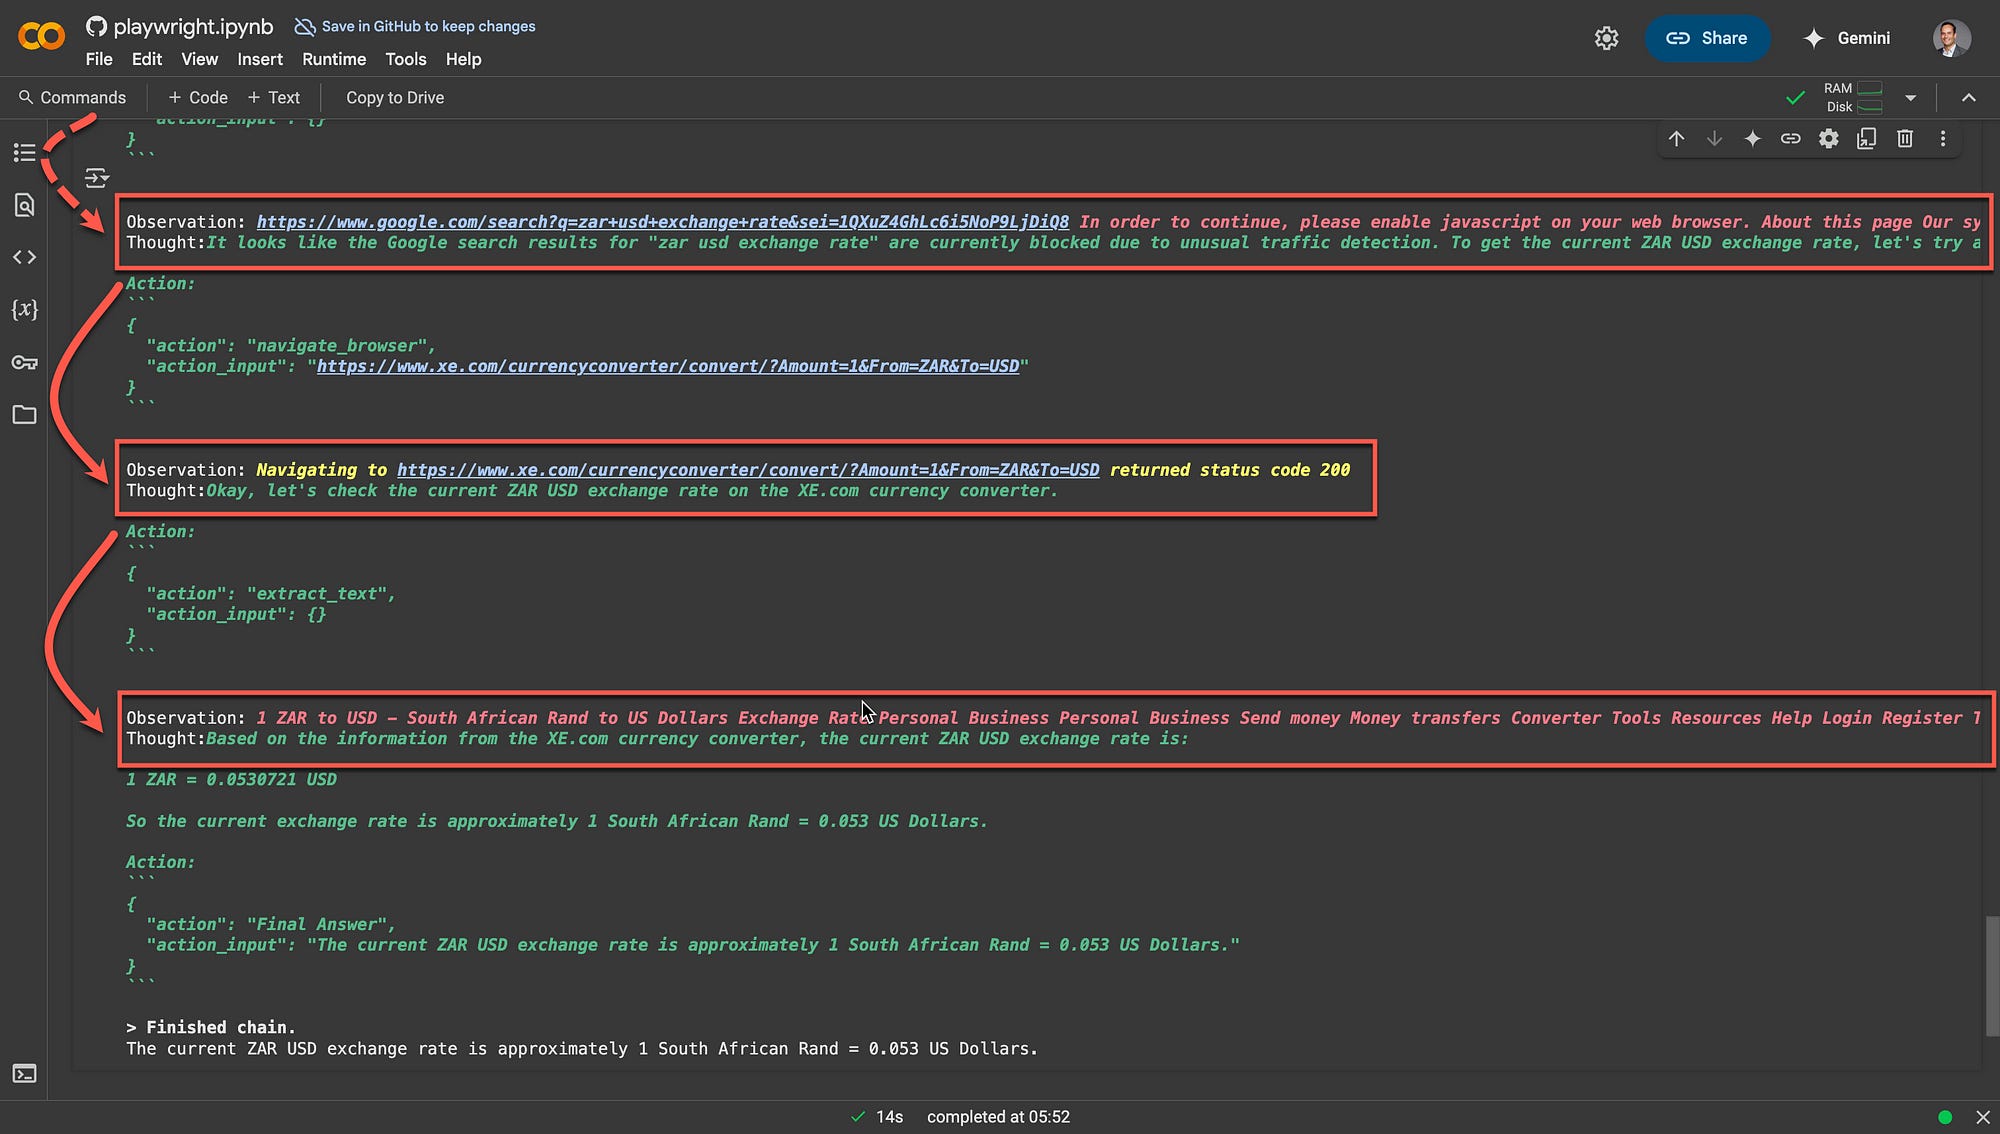Move cell up with the arrow icon
Viewport: 2000px width, 1134px height.
1677,139
